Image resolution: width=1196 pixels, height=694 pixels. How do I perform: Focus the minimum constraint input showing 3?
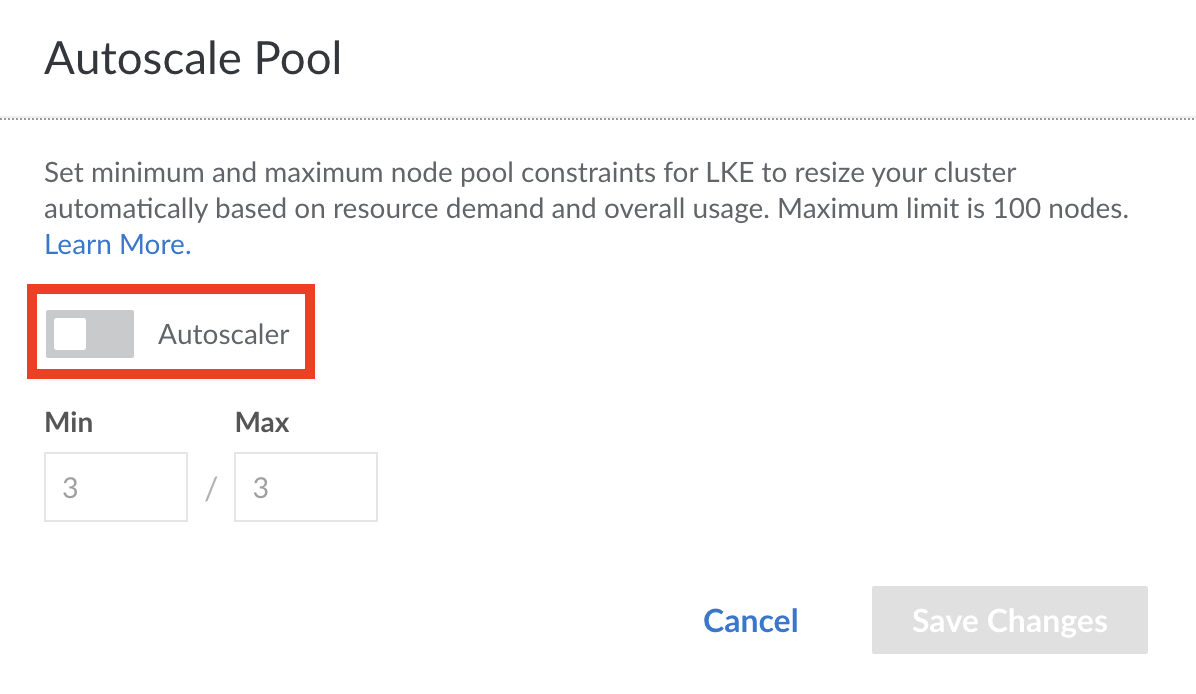click(x=115, y=487)
